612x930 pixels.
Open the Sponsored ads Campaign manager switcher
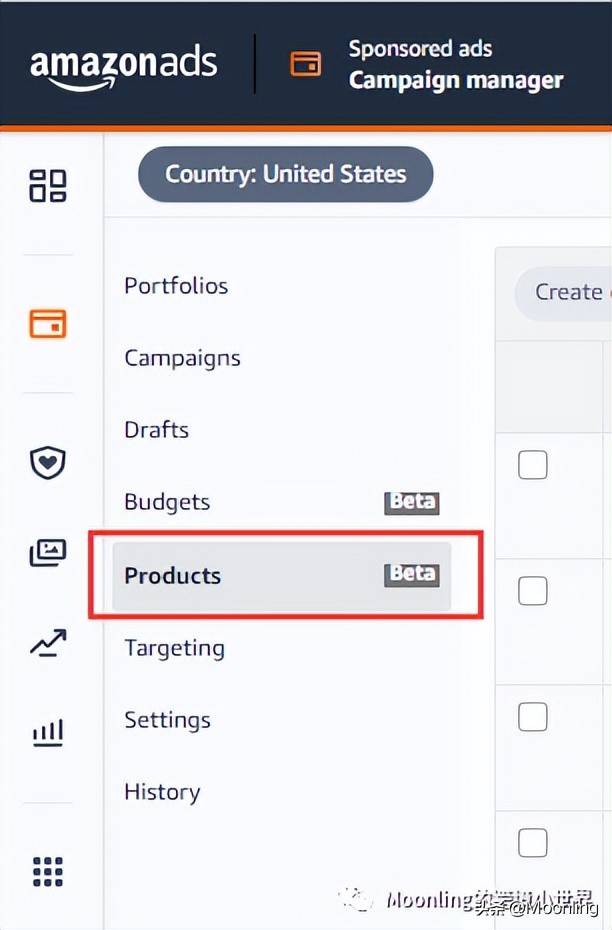455,65
